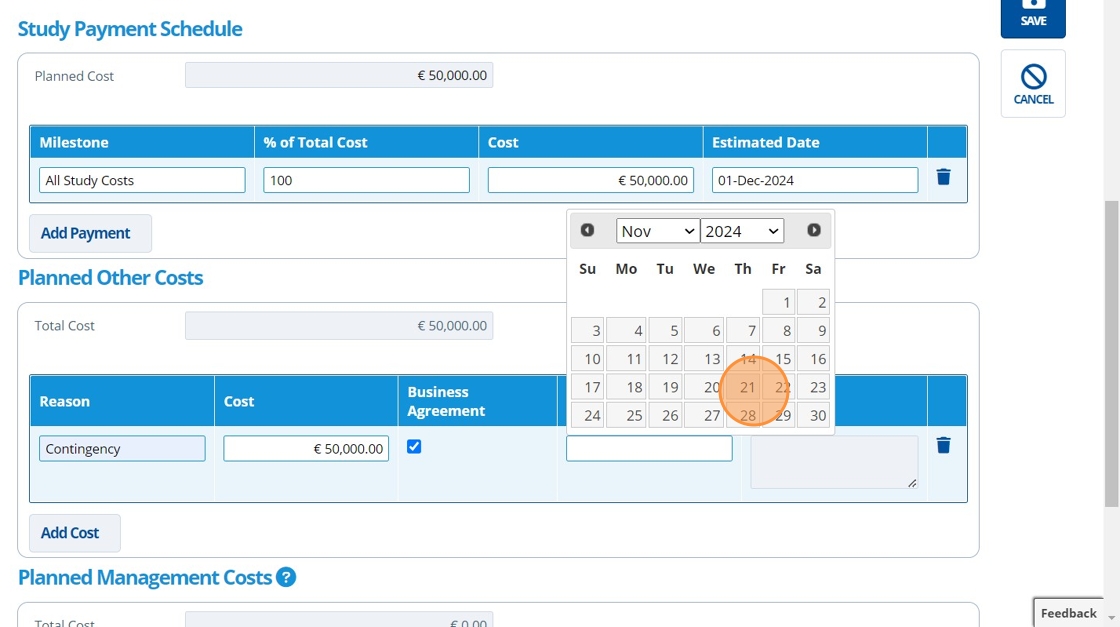Open the year dropdown showing 2024
This screenshot has height=627, width=1120.
click(x=741, y=231)
